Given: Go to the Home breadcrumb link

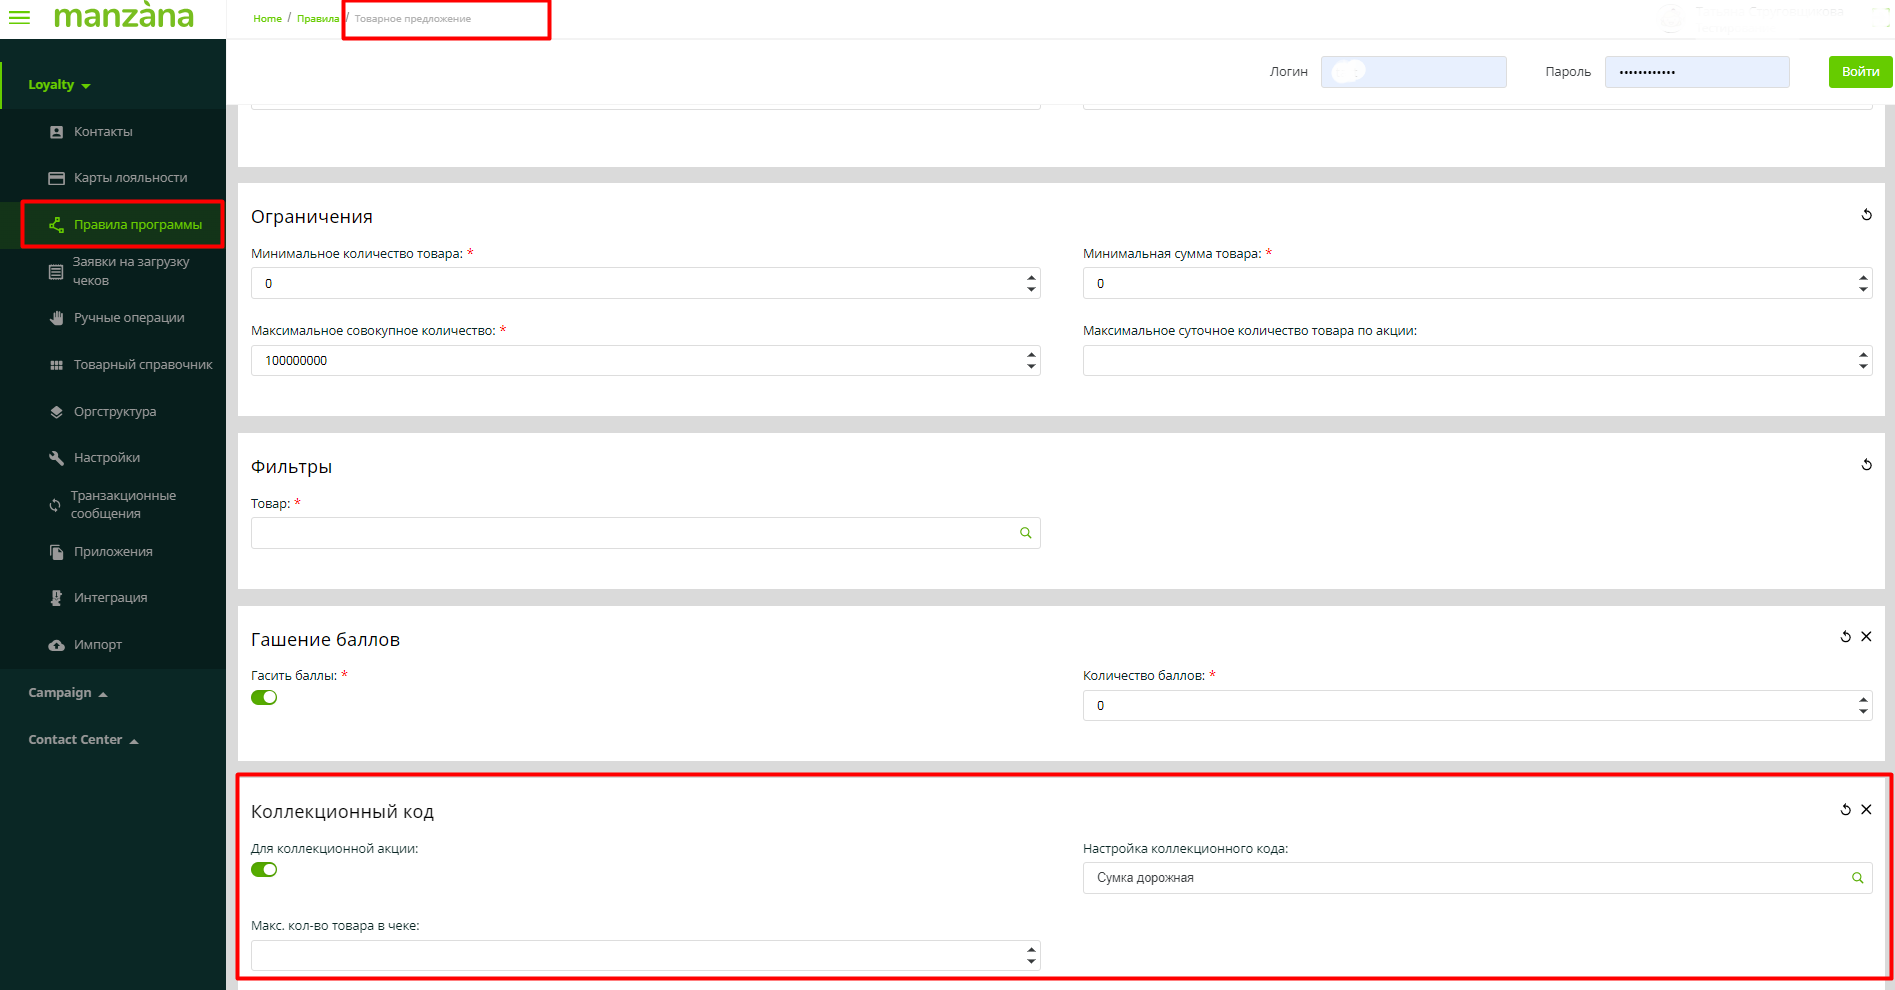Looking at the screenshot, I should coord(267,19).
